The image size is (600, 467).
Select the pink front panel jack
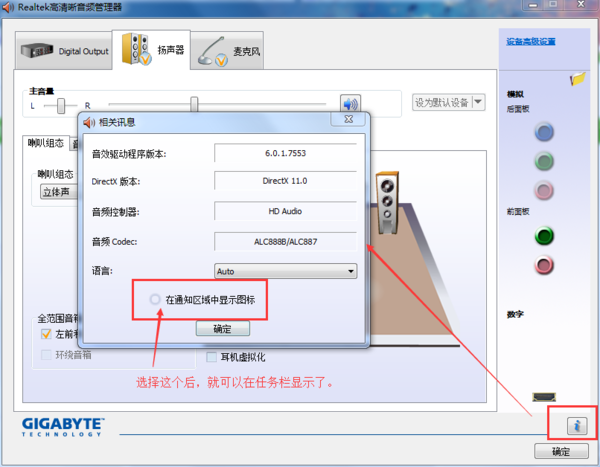[x=544, y=265]
